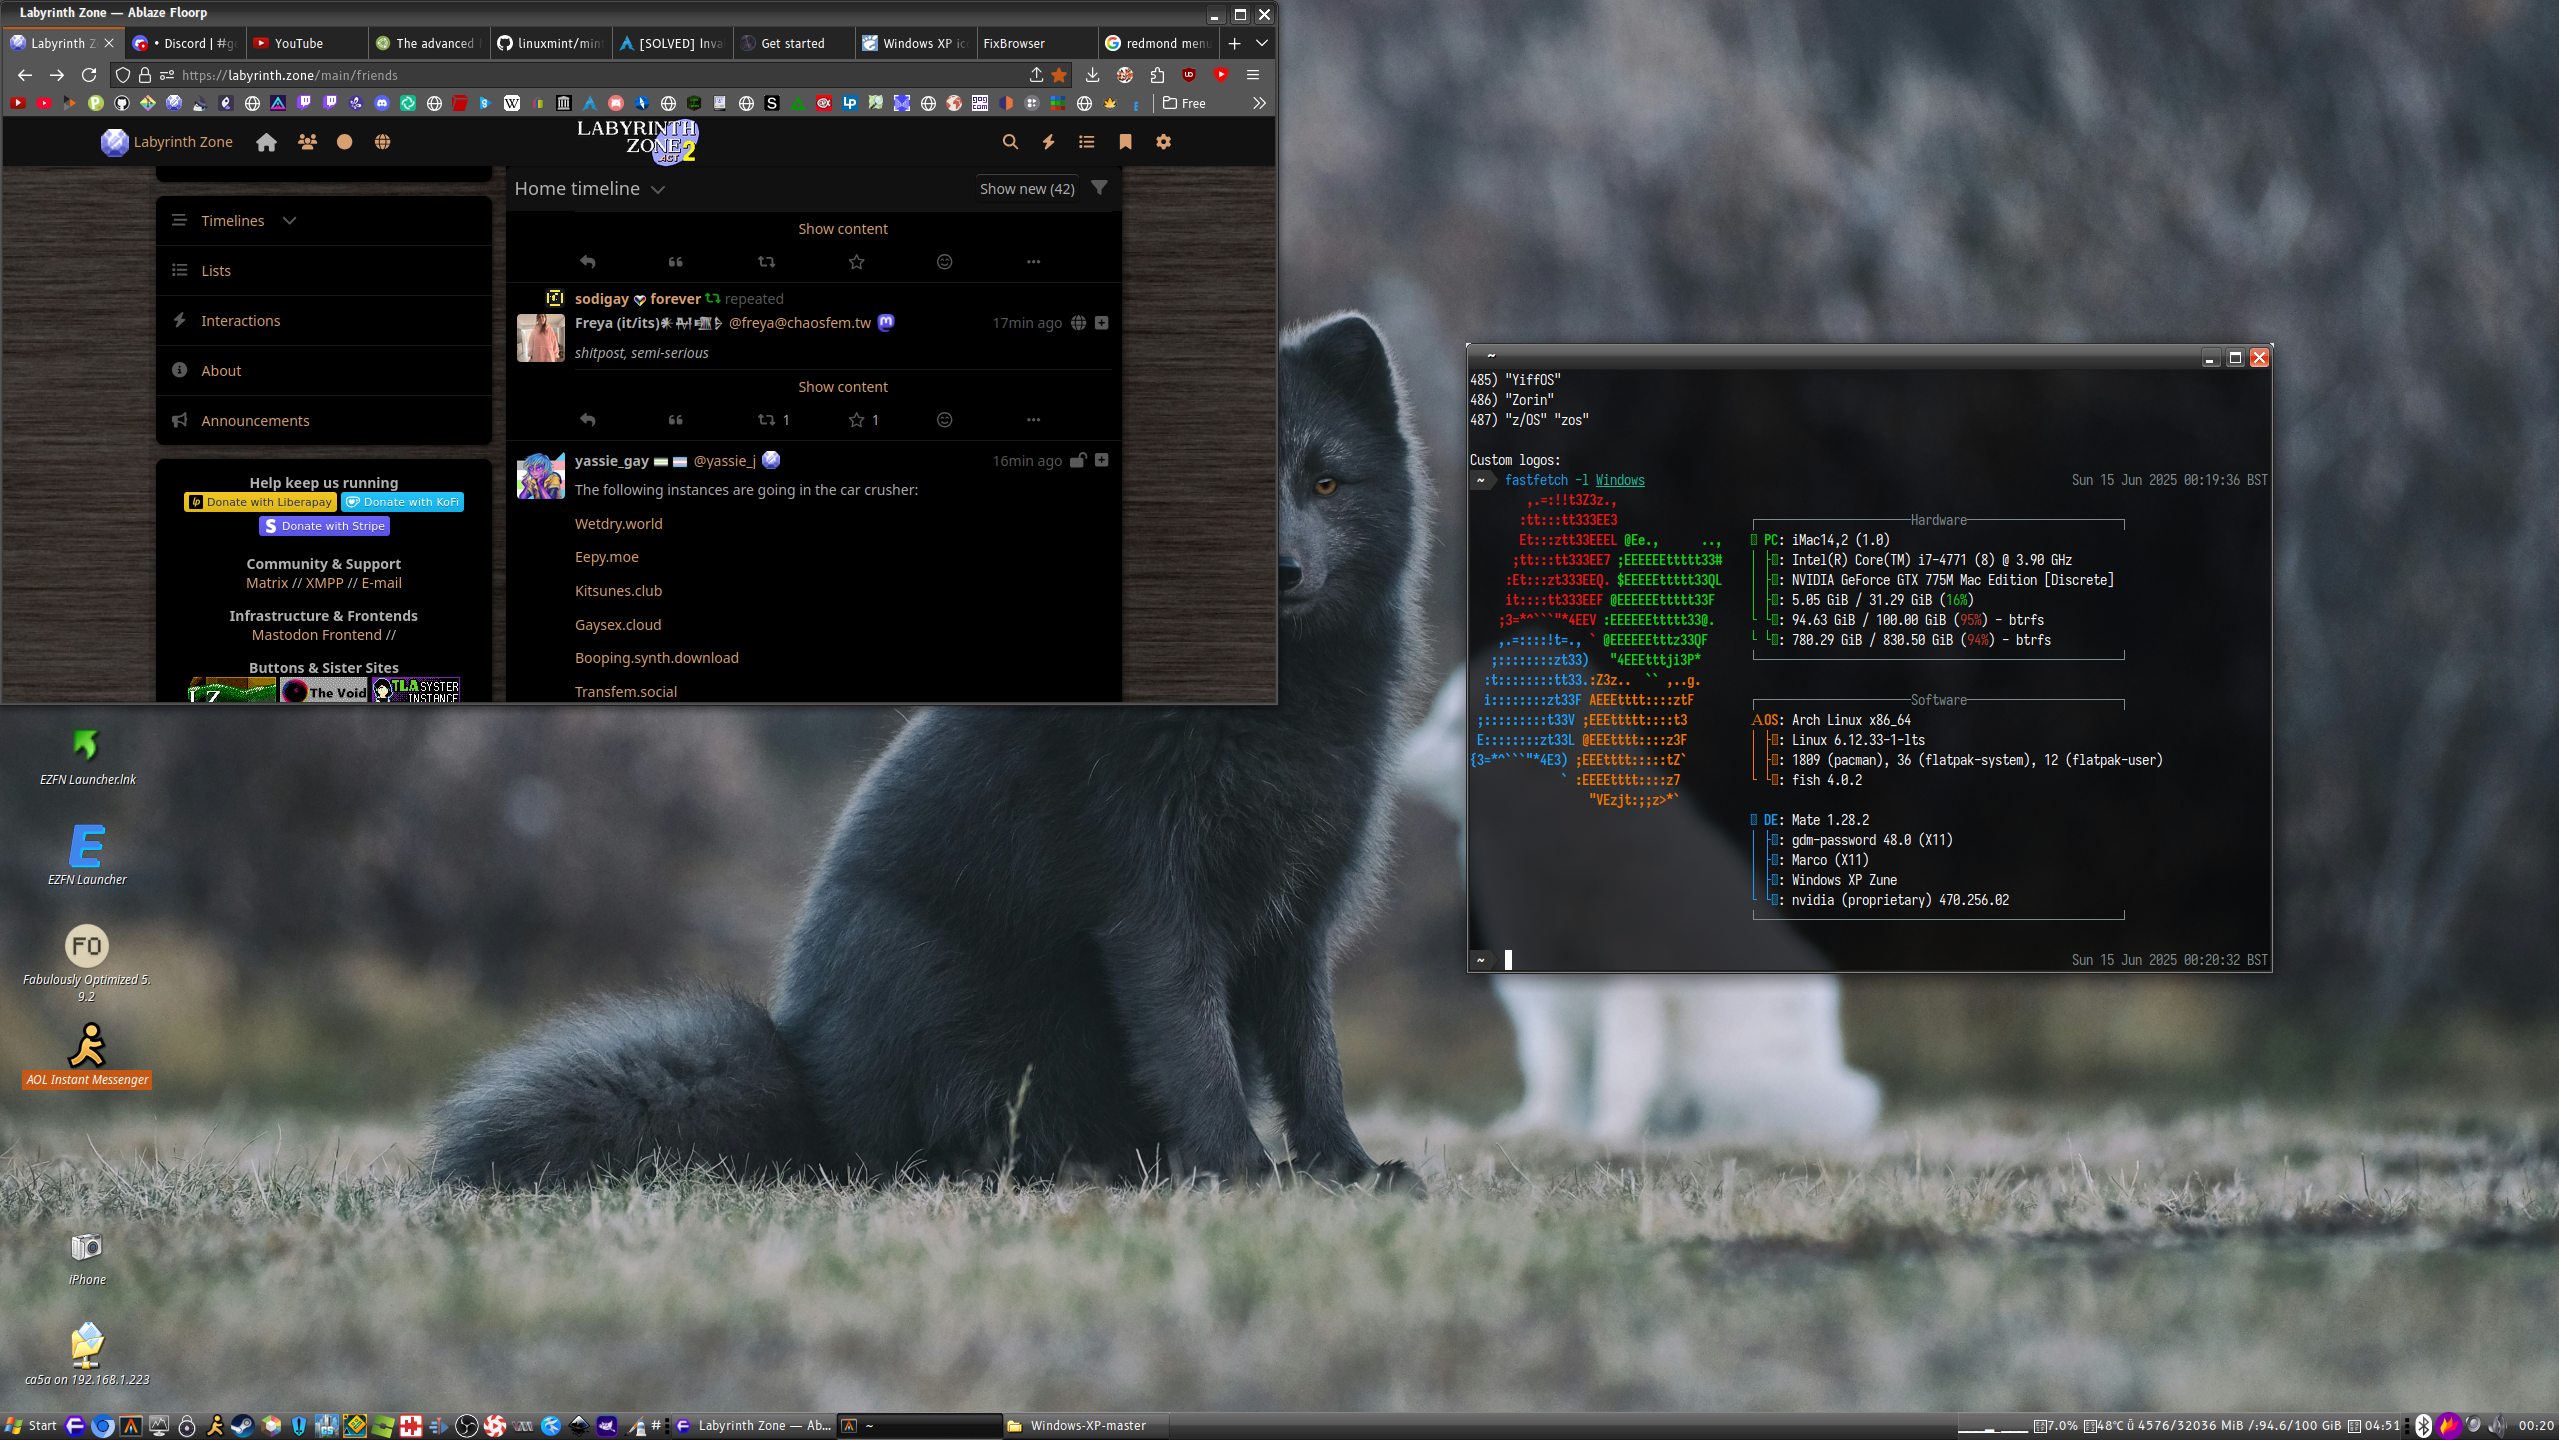Open the friends timeline people icon

pyautogui.click(x=307, y=142)
